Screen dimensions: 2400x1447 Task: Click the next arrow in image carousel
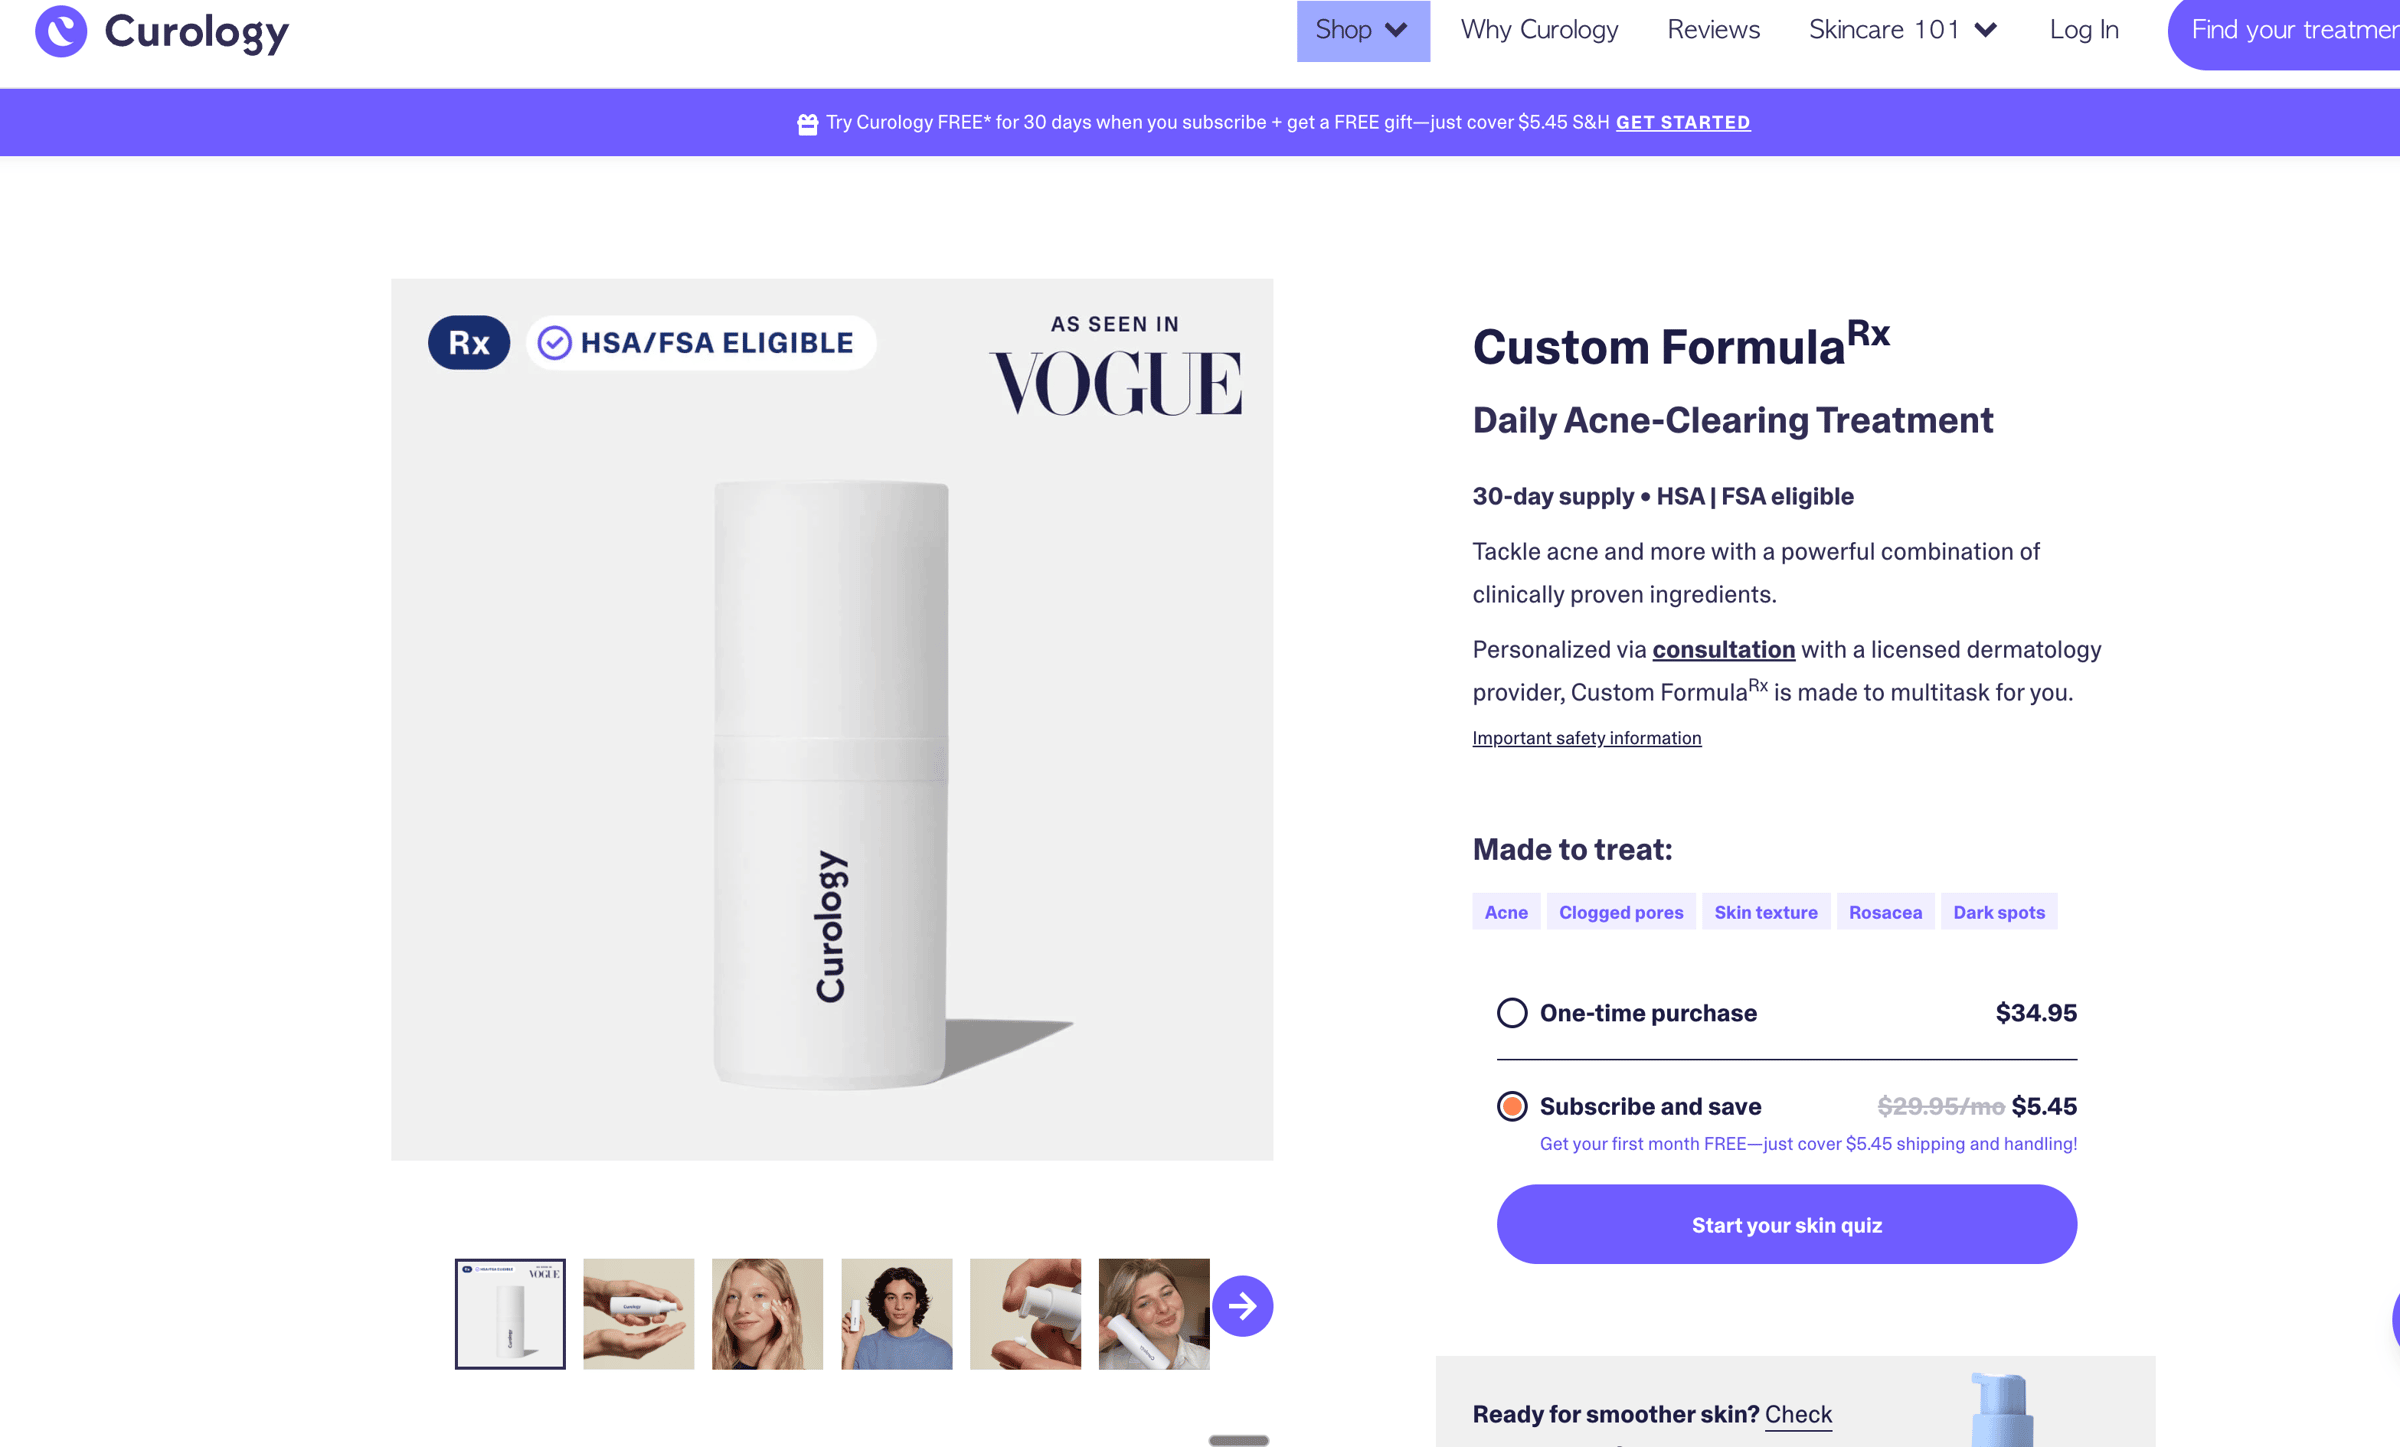click(x=1242, y=1305)
